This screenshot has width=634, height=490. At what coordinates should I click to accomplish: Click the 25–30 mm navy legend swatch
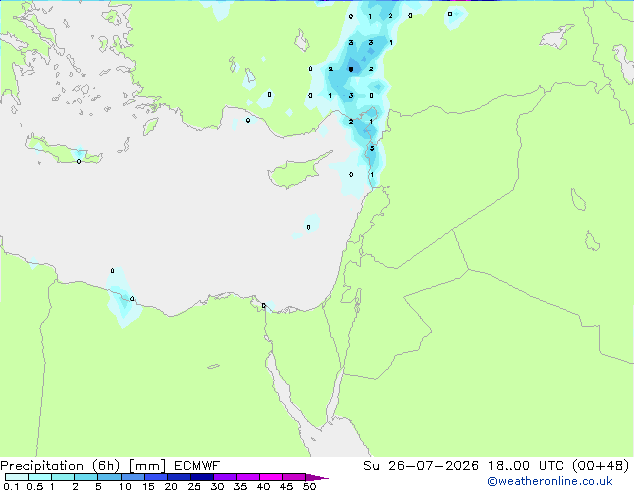click(x=202, y=477)
